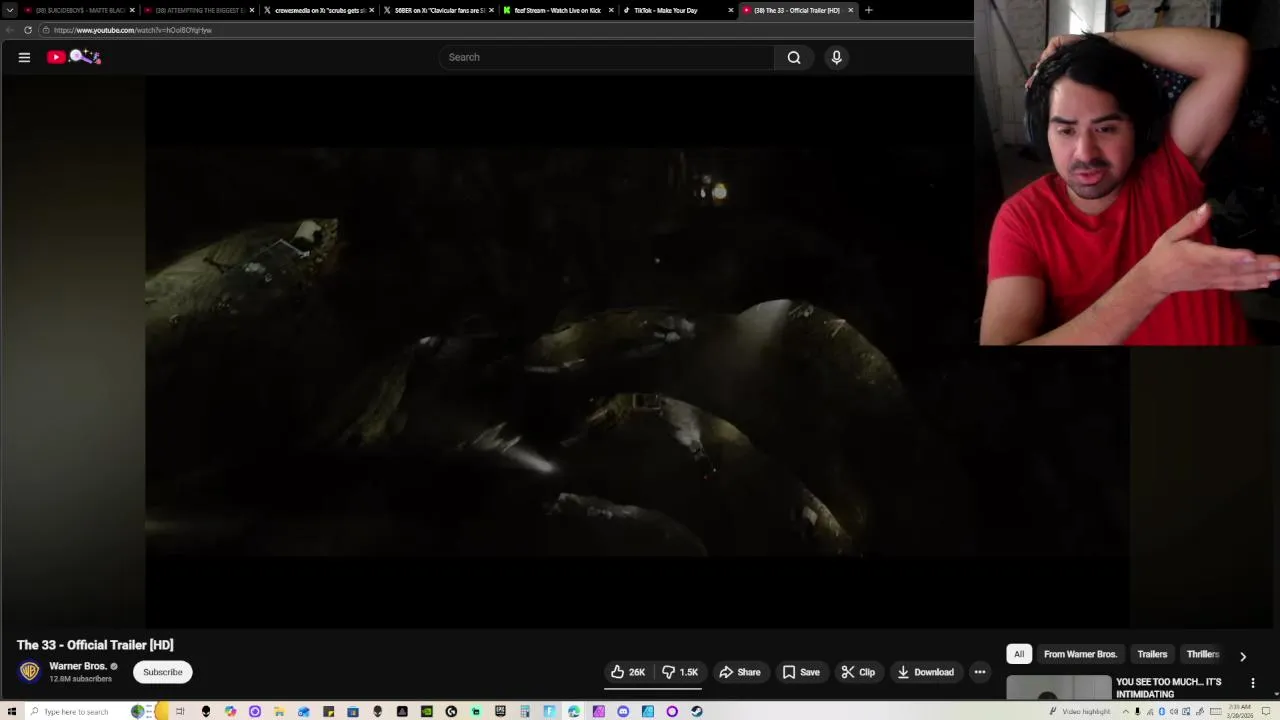Open the browser tab list dropdown
Screen dimensions: 1280x720
click(x=10, y=10)
